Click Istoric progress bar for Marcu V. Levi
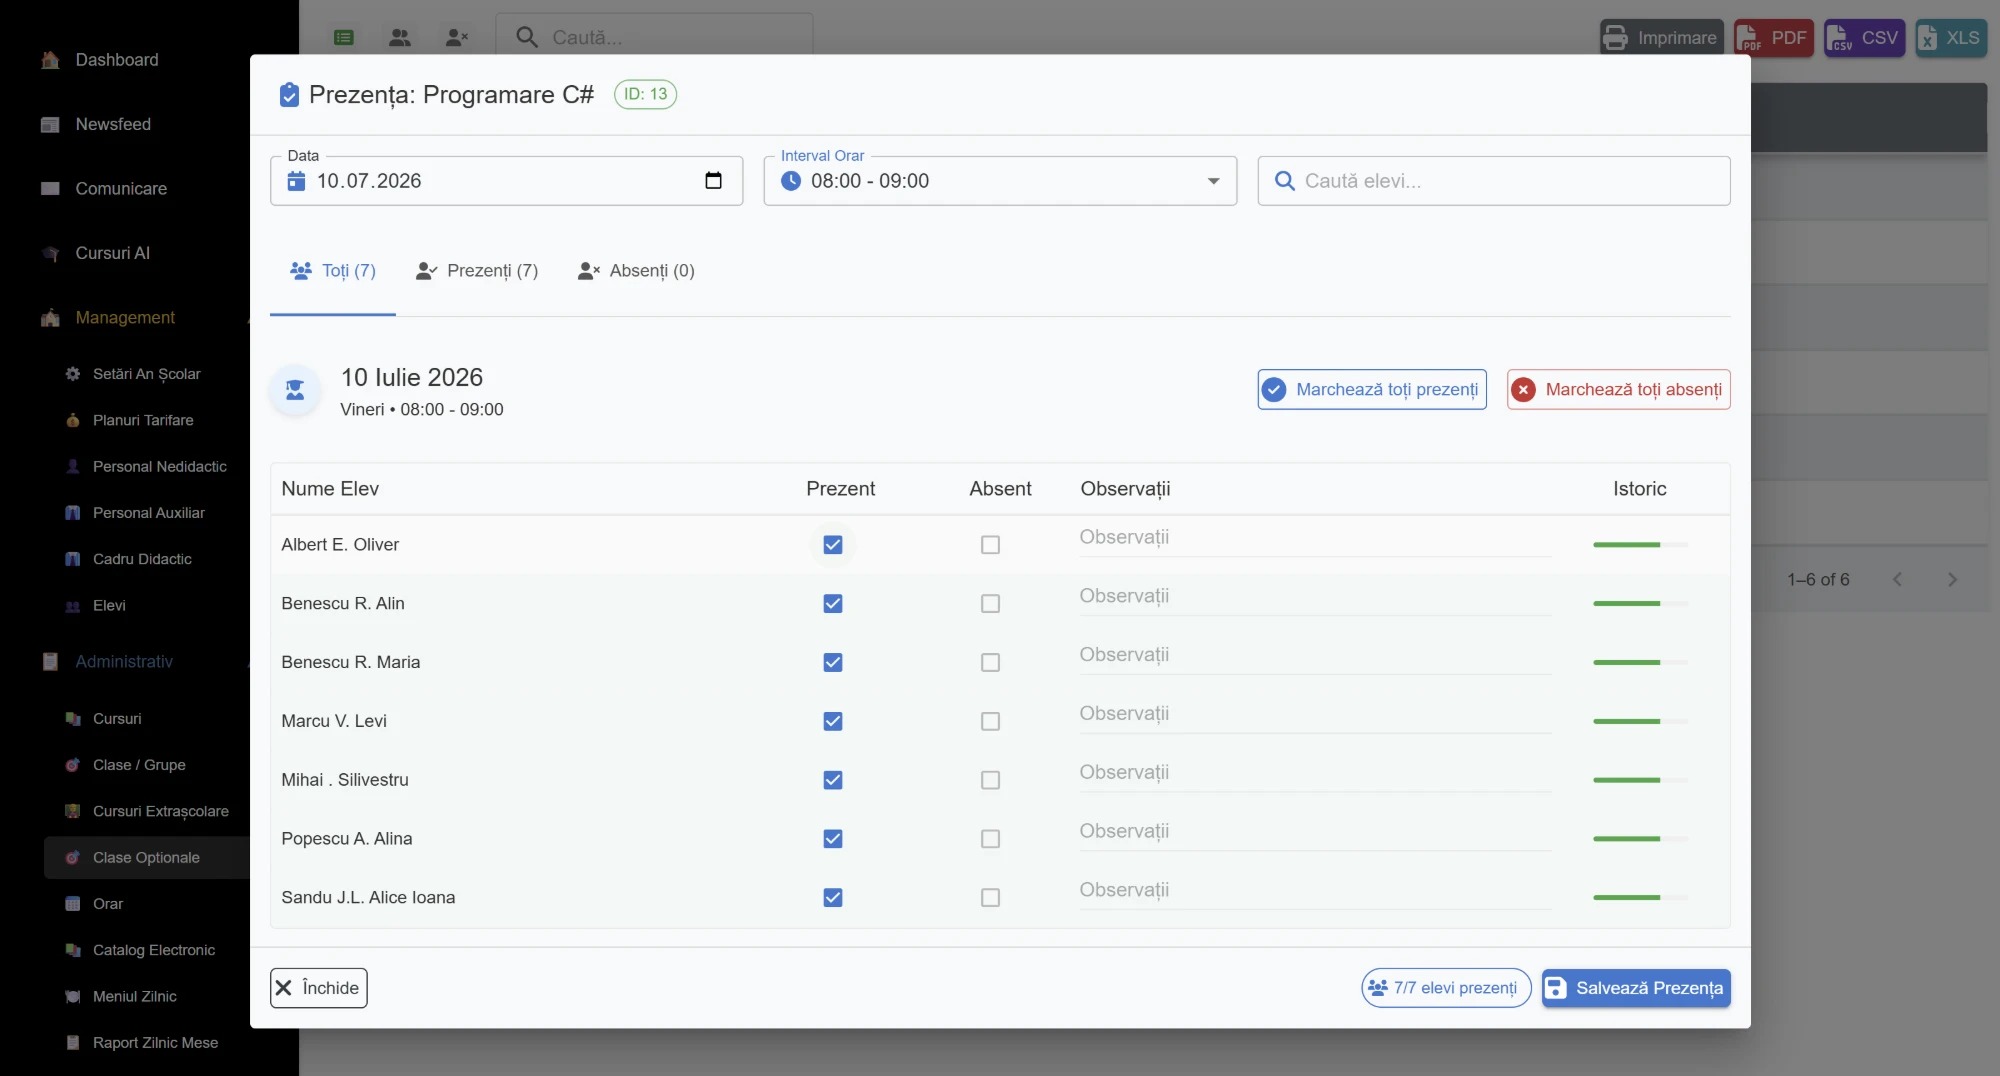This screenshot has width=2000, height=1076. (x=1640, y=722)
